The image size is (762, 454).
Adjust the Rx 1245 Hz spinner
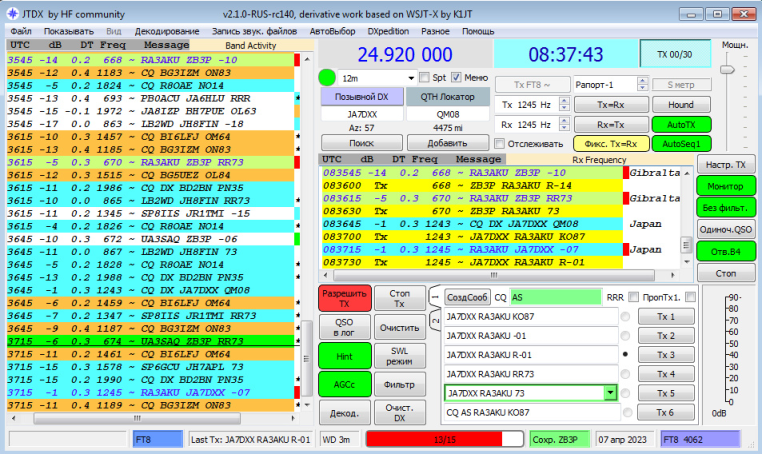click(564, 125)
